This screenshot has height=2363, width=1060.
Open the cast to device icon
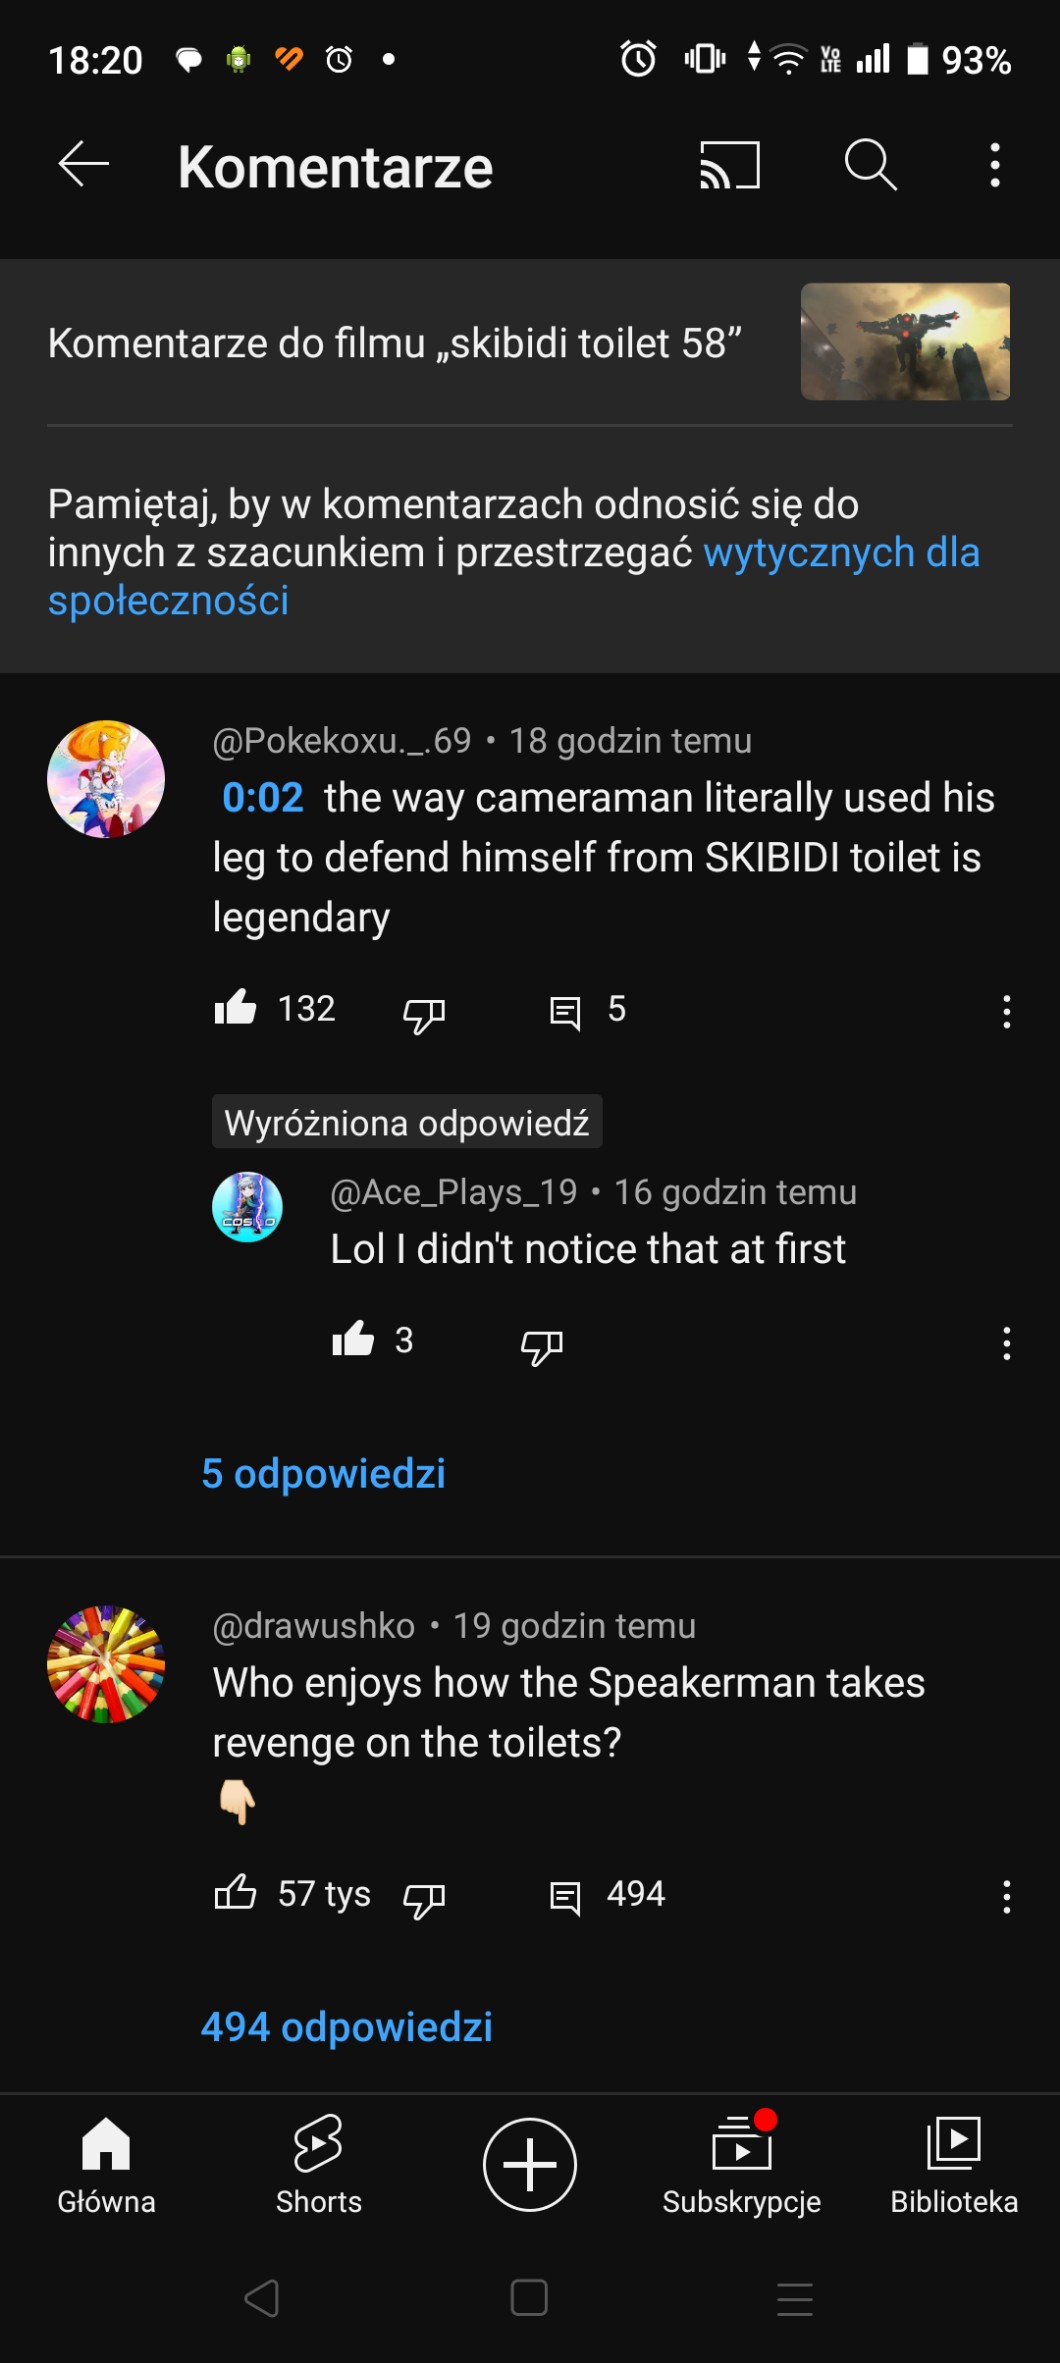(x=730, y=164)
